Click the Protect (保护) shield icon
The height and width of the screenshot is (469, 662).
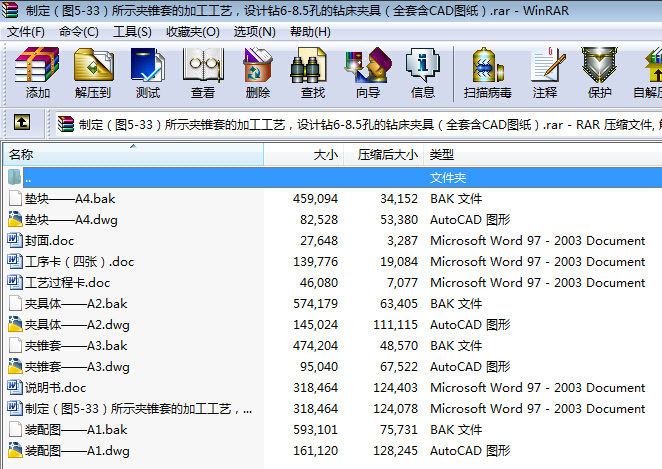point(599,65)
